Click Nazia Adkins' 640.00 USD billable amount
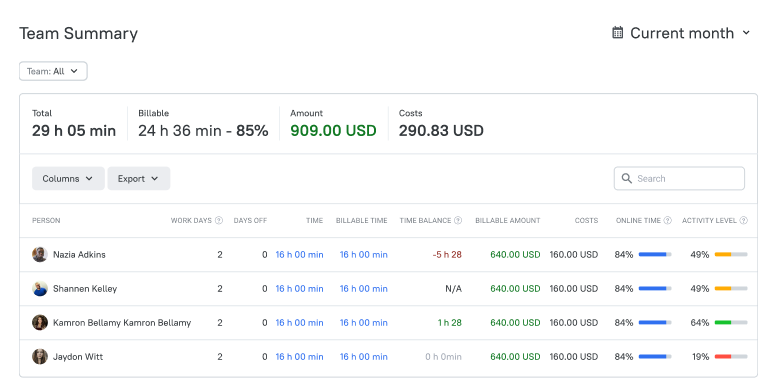The height and width of the screenshot is (392, 776). tap(515, 255)
